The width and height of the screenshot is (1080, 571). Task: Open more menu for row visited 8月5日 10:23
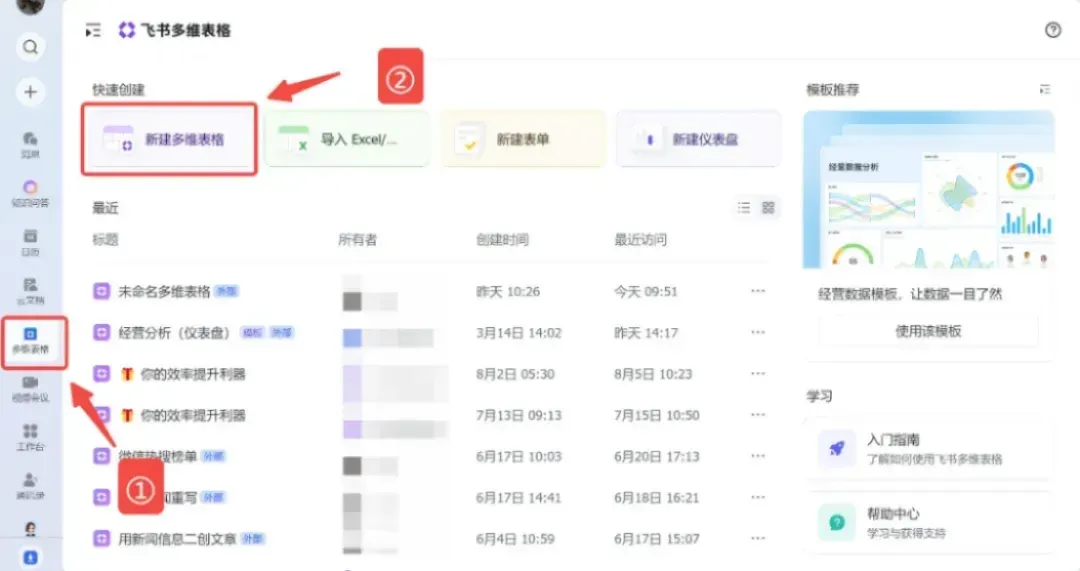758,374
